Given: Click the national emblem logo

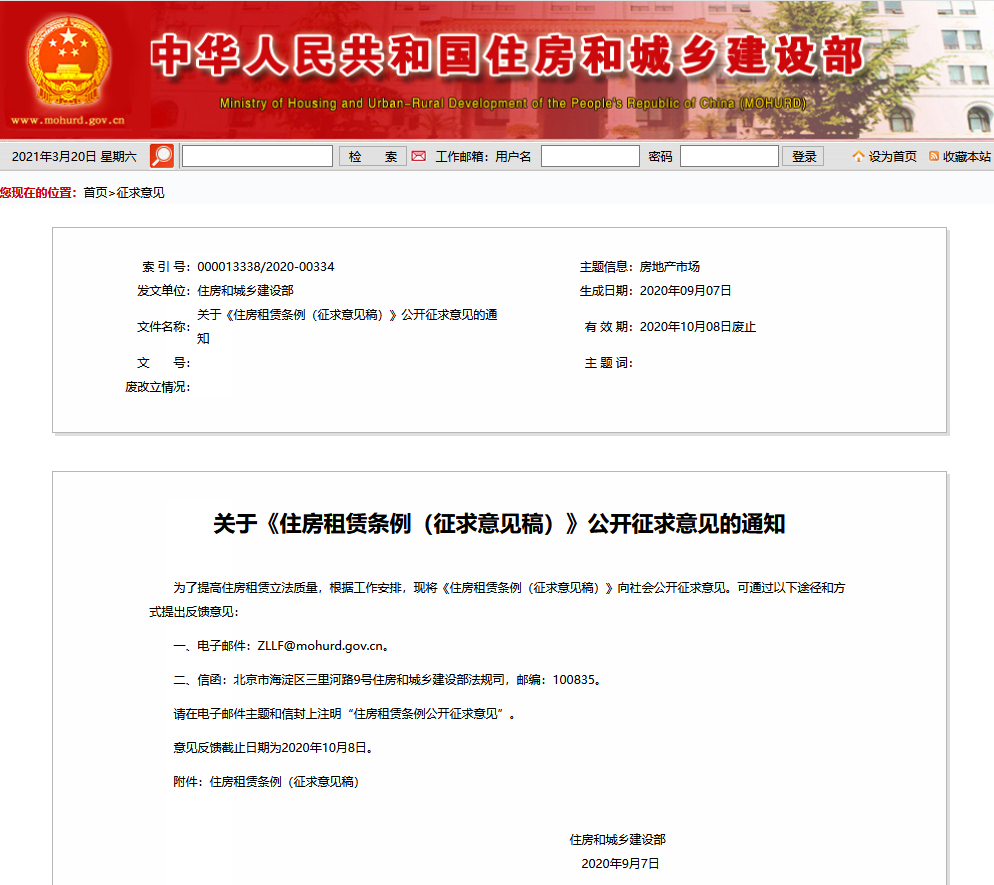Looking at the screenshot, I should click(68, 62).
